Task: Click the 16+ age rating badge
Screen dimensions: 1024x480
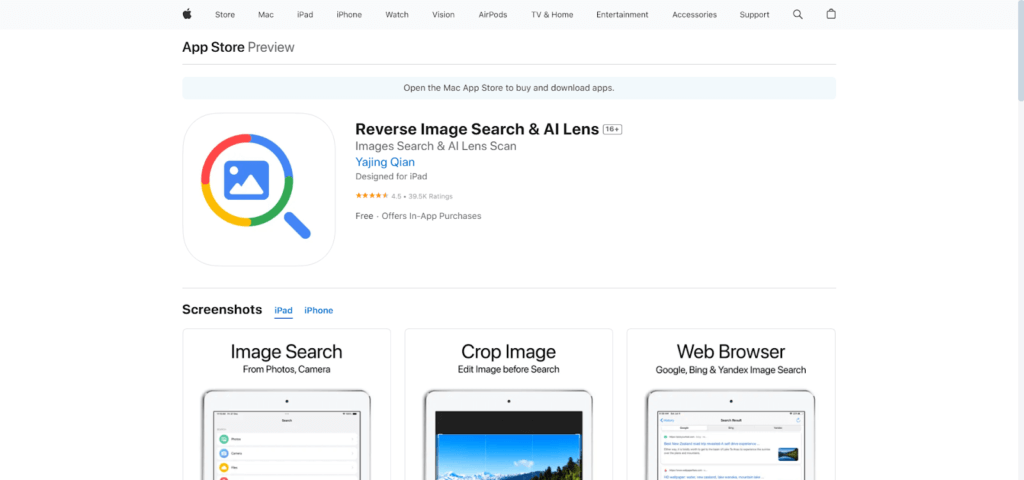Action: 613,130
